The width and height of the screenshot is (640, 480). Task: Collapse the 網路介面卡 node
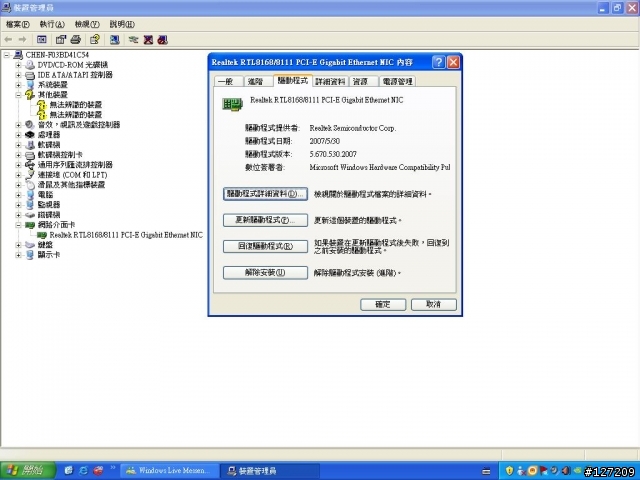18,225
